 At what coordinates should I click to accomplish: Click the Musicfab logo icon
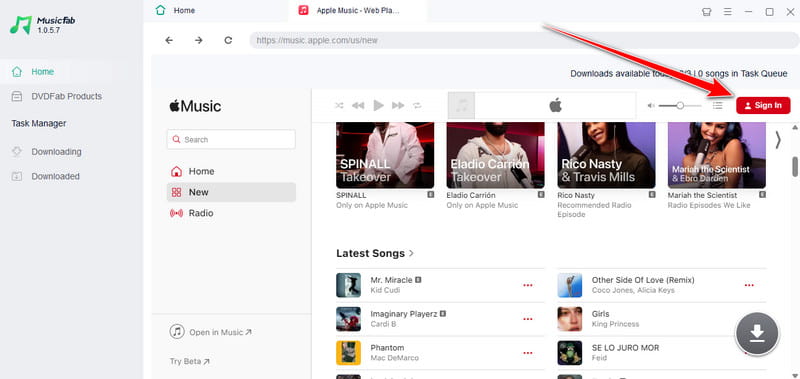(x=21, y=24)
